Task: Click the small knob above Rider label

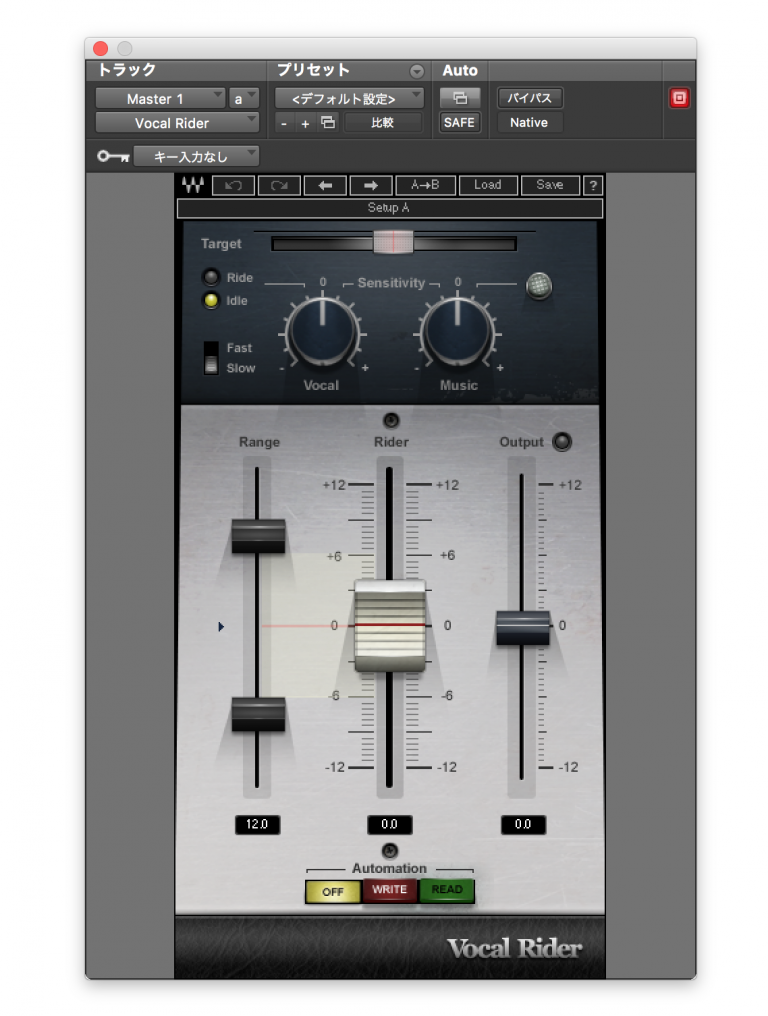Action: pos(391,421)
